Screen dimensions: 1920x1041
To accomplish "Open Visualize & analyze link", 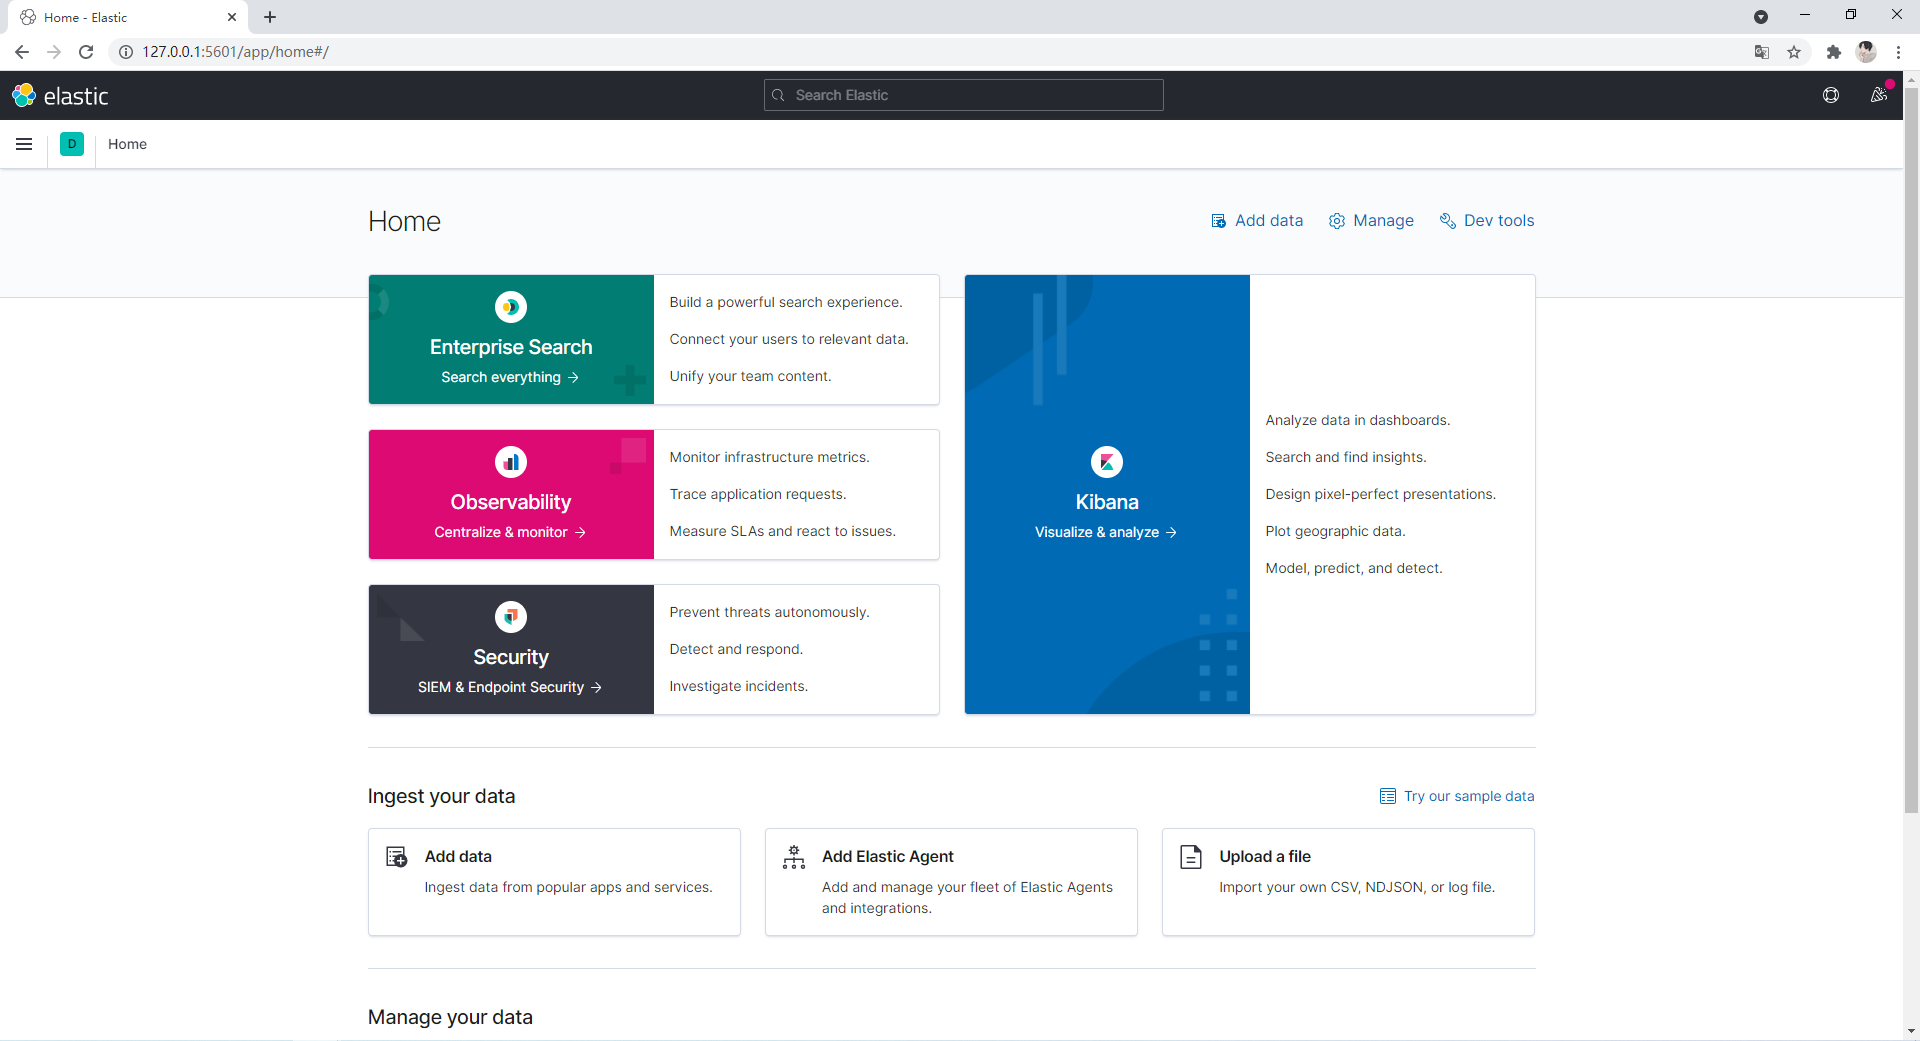I will pos(1106,532).
